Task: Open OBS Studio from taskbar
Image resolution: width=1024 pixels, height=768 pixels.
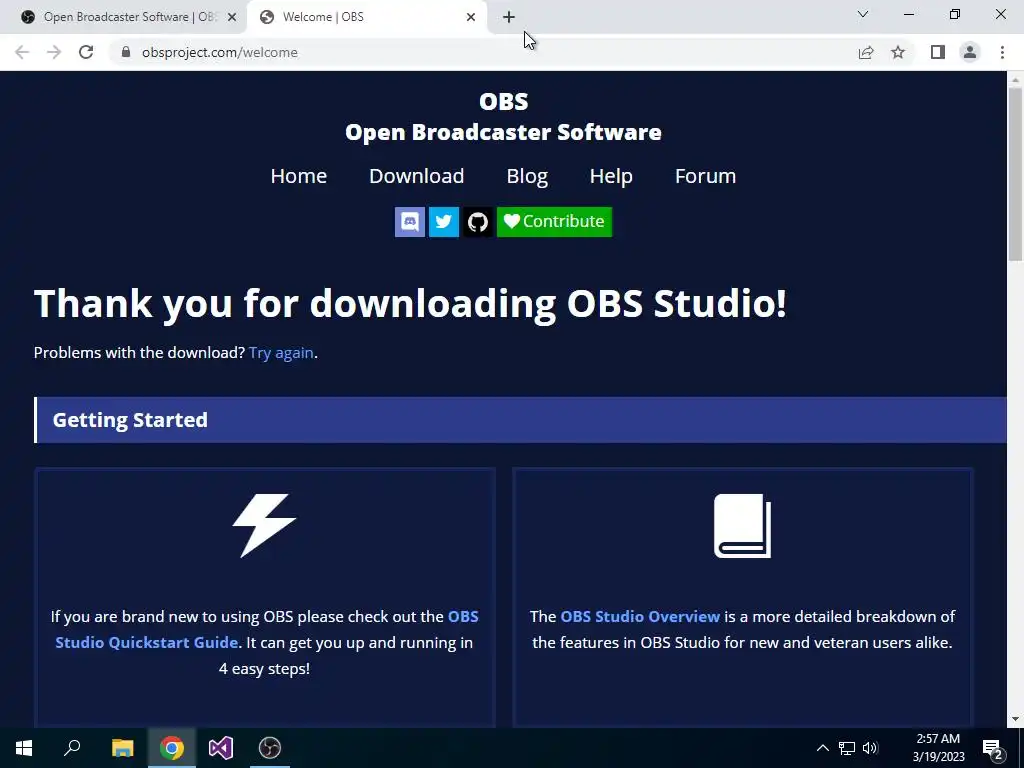Action: 270,748
